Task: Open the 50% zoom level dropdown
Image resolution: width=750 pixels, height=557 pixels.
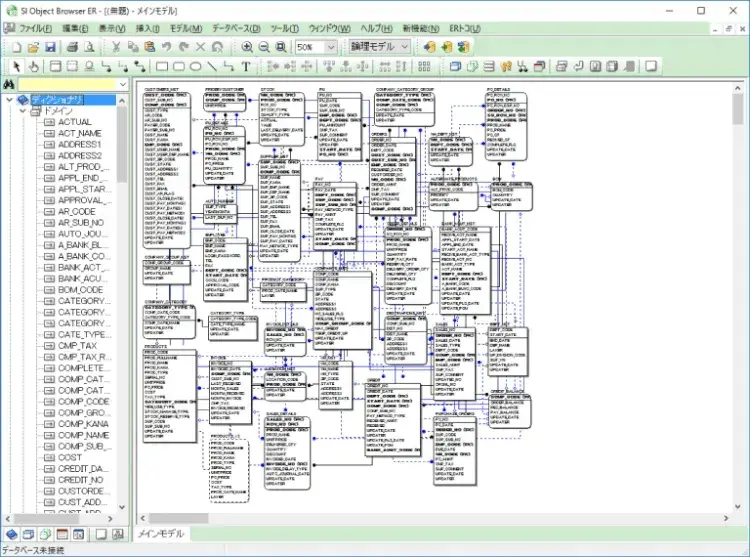Action: [x=331, y=46]
